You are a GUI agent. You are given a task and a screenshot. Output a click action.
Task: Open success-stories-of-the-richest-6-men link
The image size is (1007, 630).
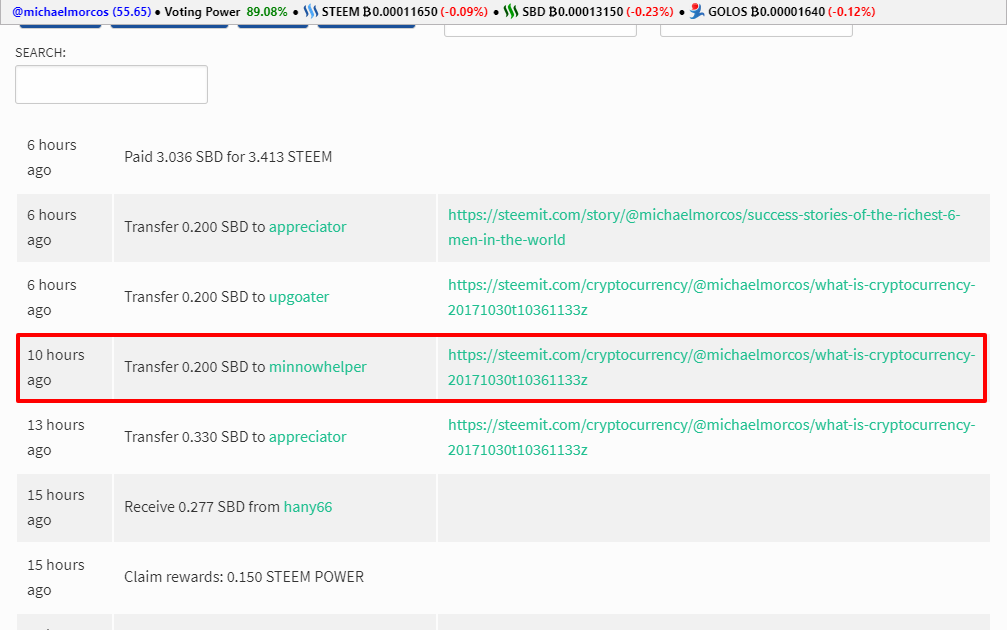tap(704, 227)
